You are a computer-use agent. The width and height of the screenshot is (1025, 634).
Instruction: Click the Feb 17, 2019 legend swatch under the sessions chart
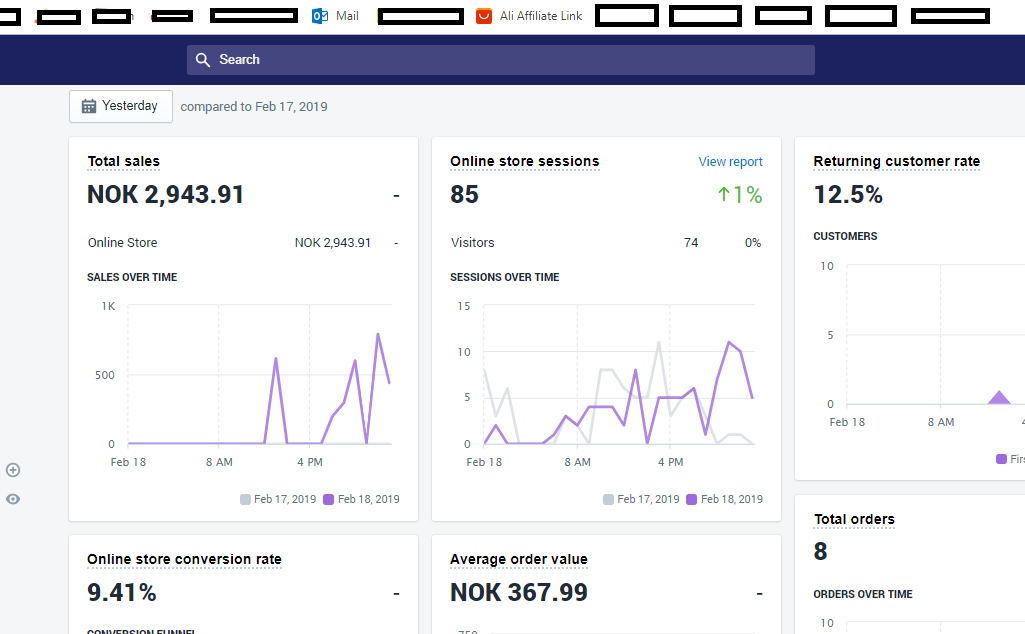pos(608,499)
